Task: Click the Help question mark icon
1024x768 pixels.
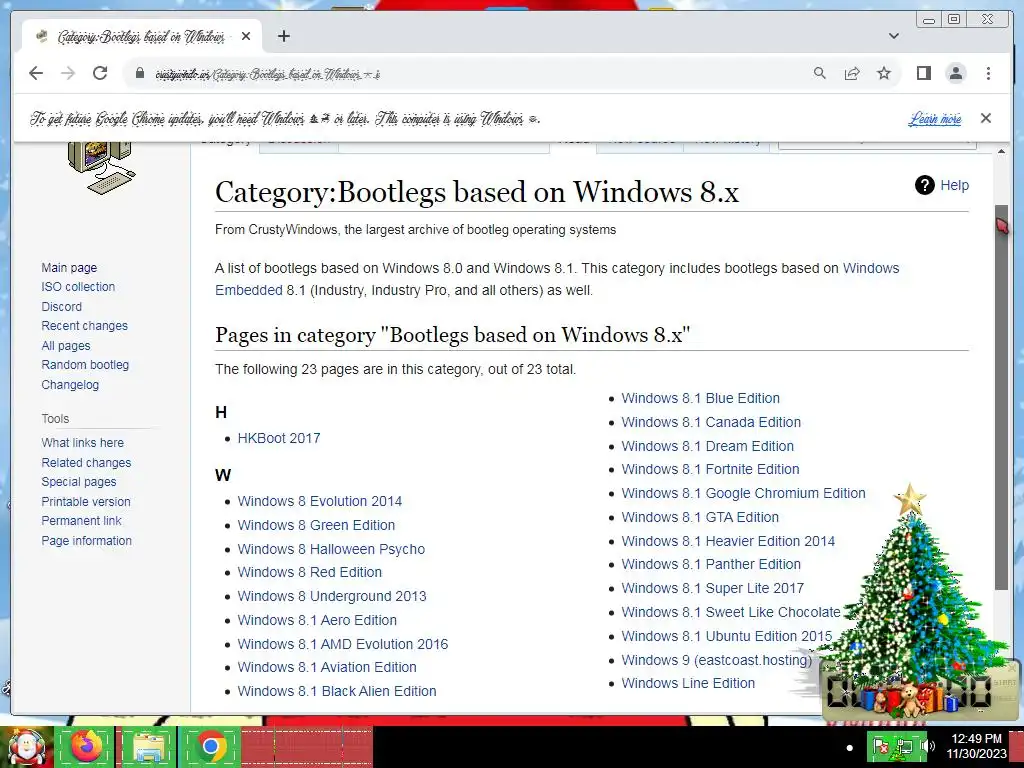Action: (925, 185)
